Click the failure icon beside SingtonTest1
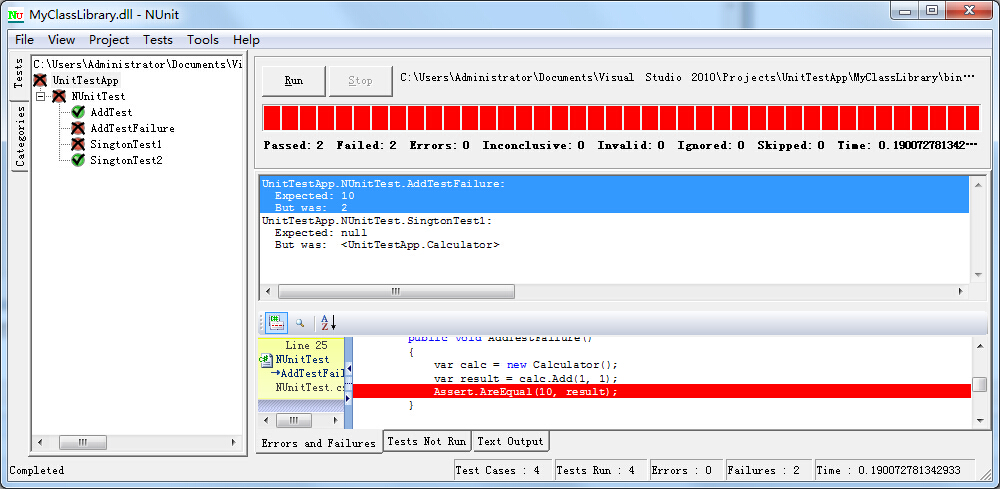 (x=78, y=144)
